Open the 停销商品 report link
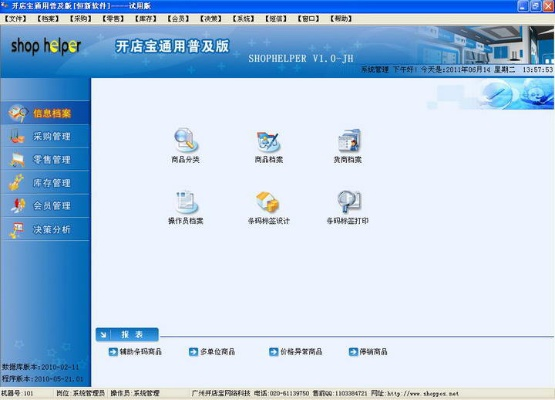555x400 pixels. coord(373,352)
